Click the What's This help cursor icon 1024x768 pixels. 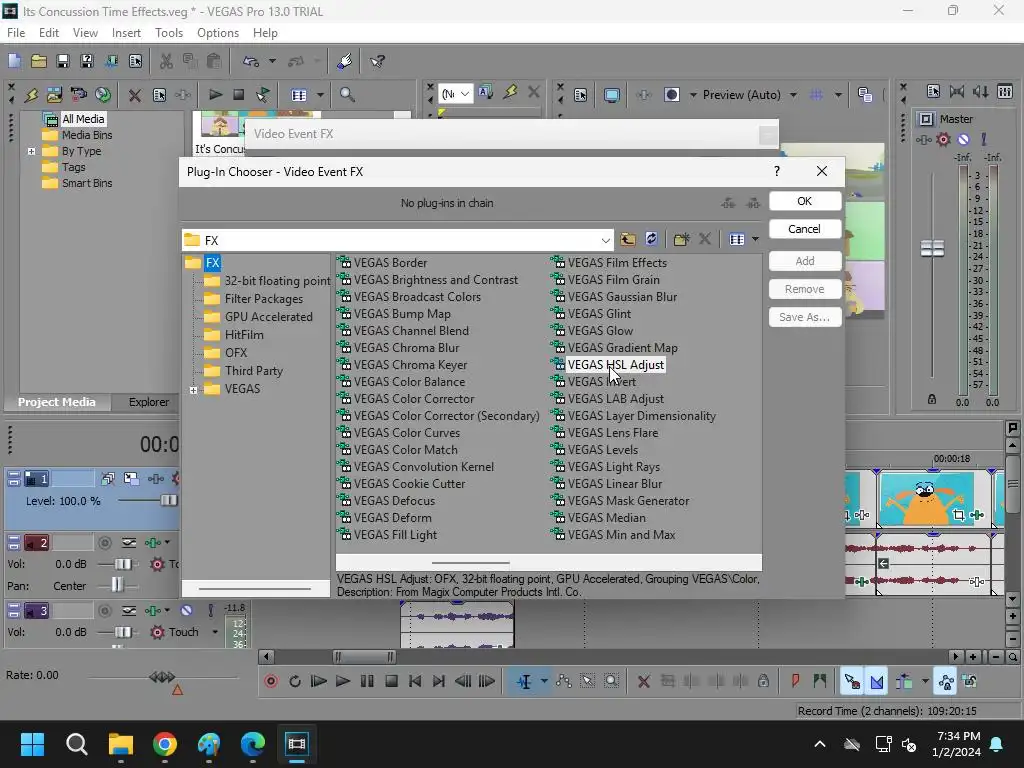point(377,61)
